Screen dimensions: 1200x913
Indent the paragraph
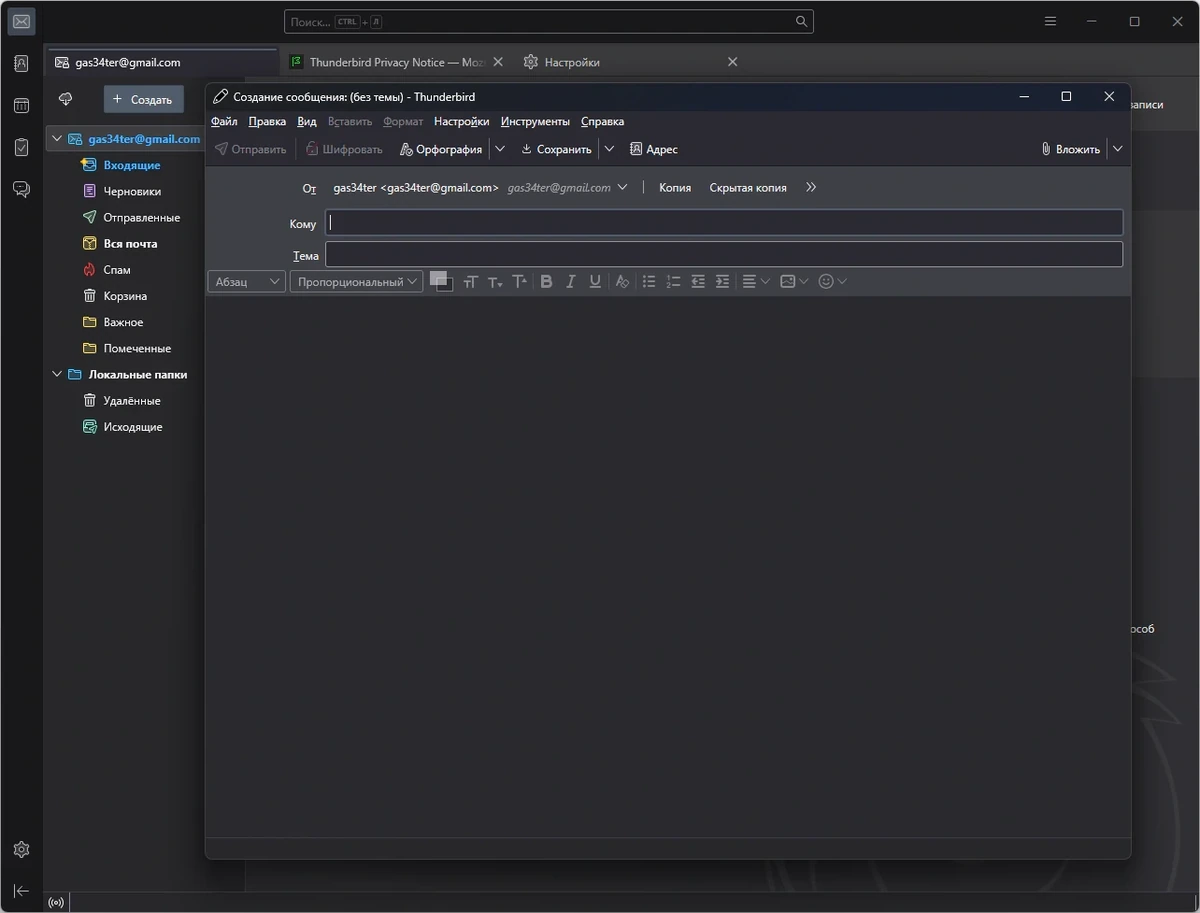722,282
